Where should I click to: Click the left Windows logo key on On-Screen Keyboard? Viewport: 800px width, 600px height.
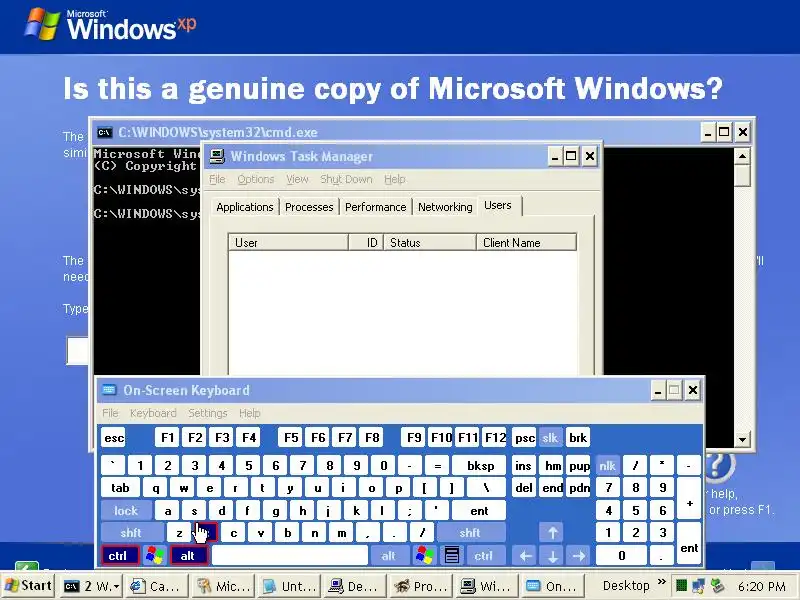155,555
